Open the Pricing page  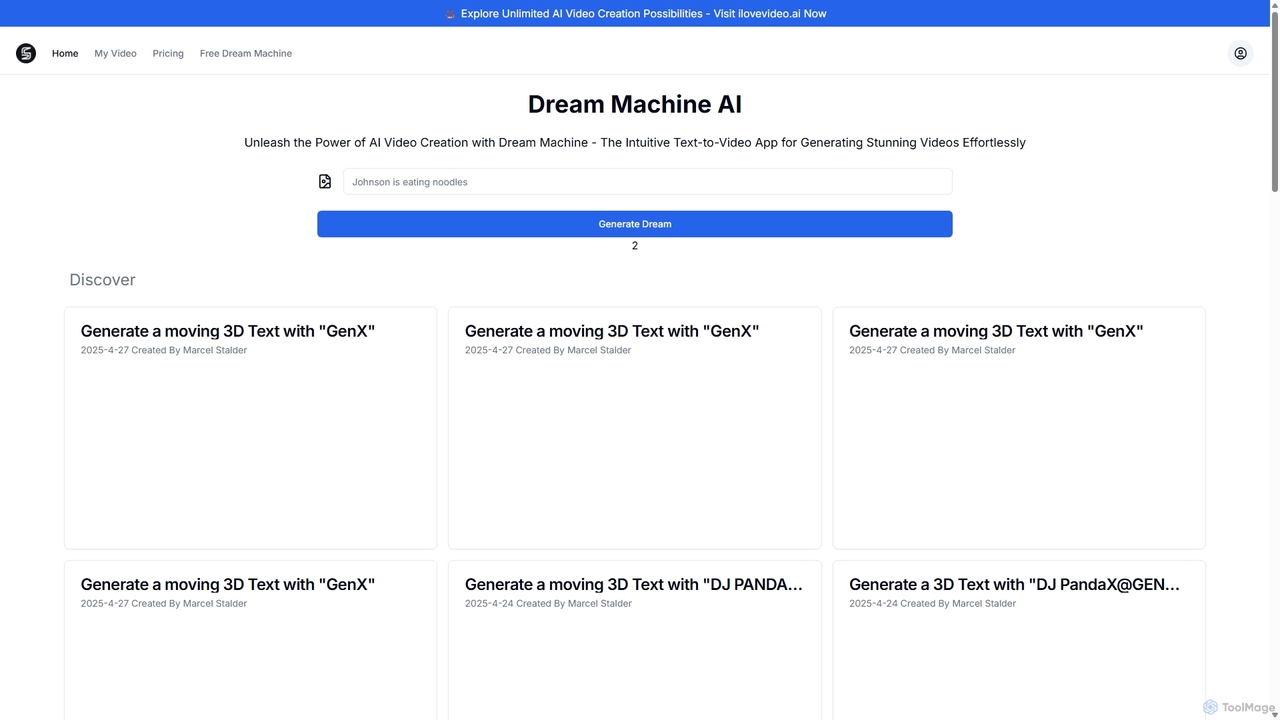tap(168, 53)
